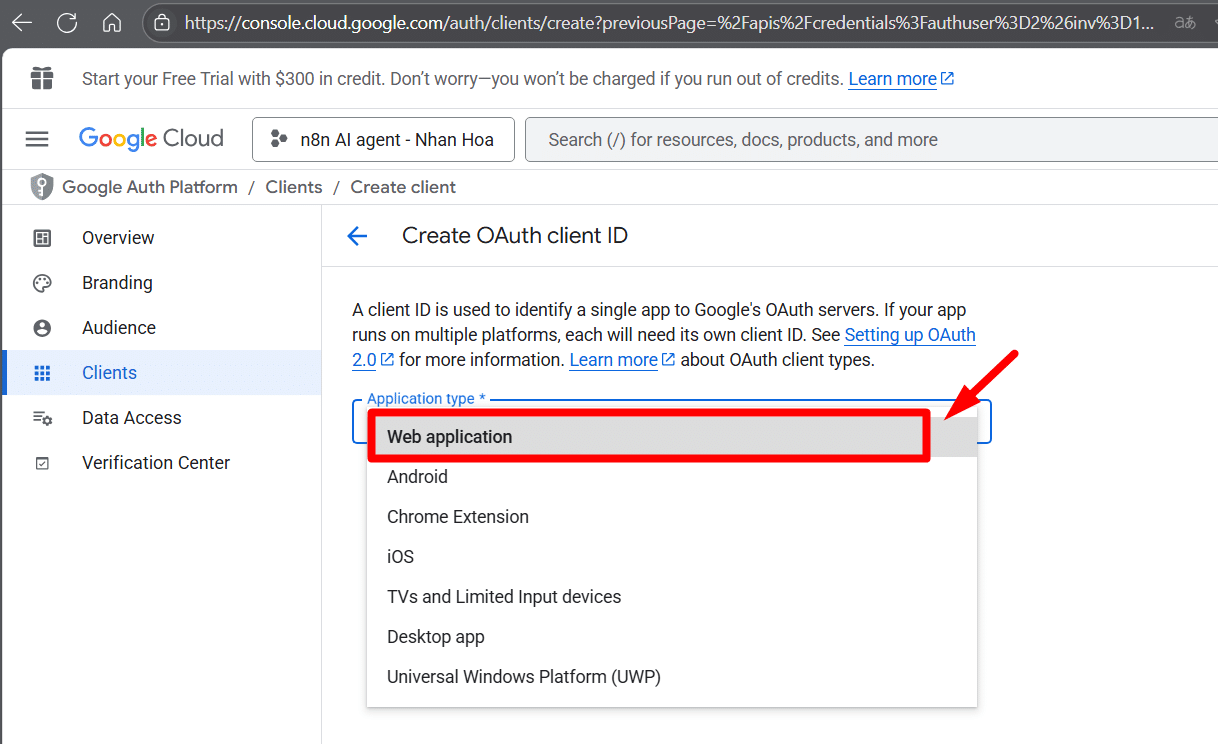The width and height of the screenshot is (1218, 744).
Task: Go to Google Cloud home via logo
Action: point(151,139)
